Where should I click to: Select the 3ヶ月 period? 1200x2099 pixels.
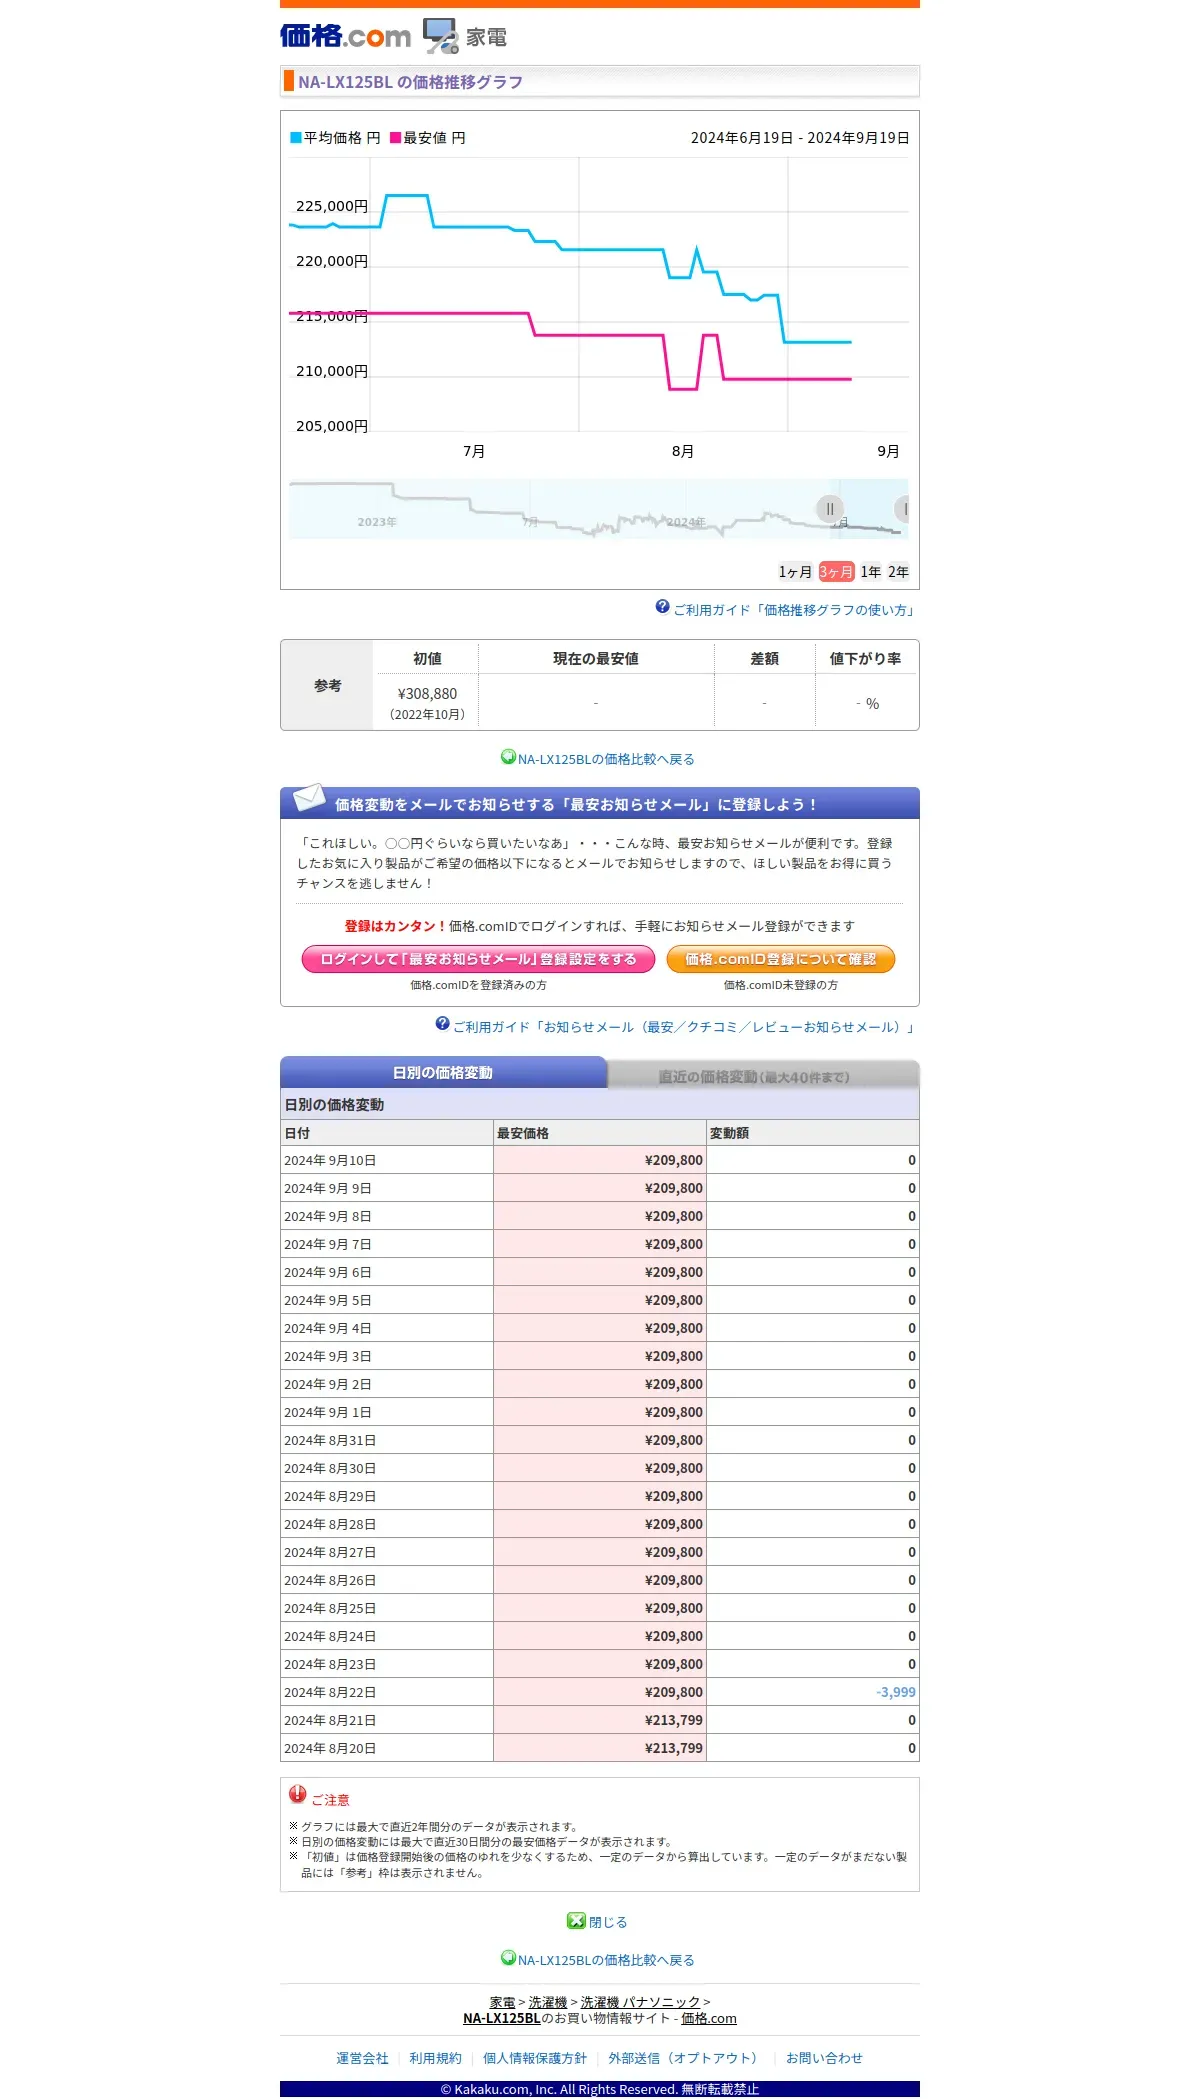(x=836, y=572)
